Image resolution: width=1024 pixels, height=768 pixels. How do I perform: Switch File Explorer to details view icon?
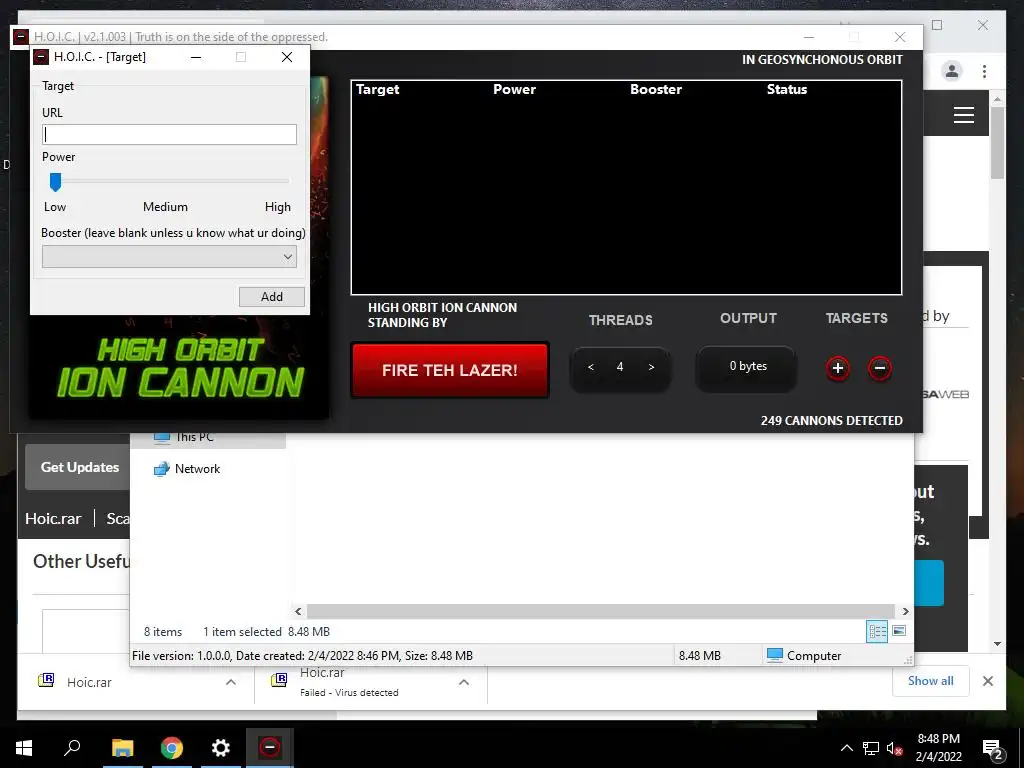click(x=877, y=631)
